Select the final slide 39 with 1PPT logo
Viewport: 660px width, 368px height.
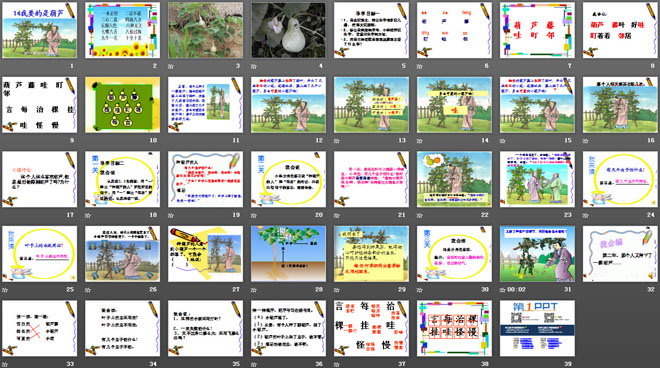[537, 328]
